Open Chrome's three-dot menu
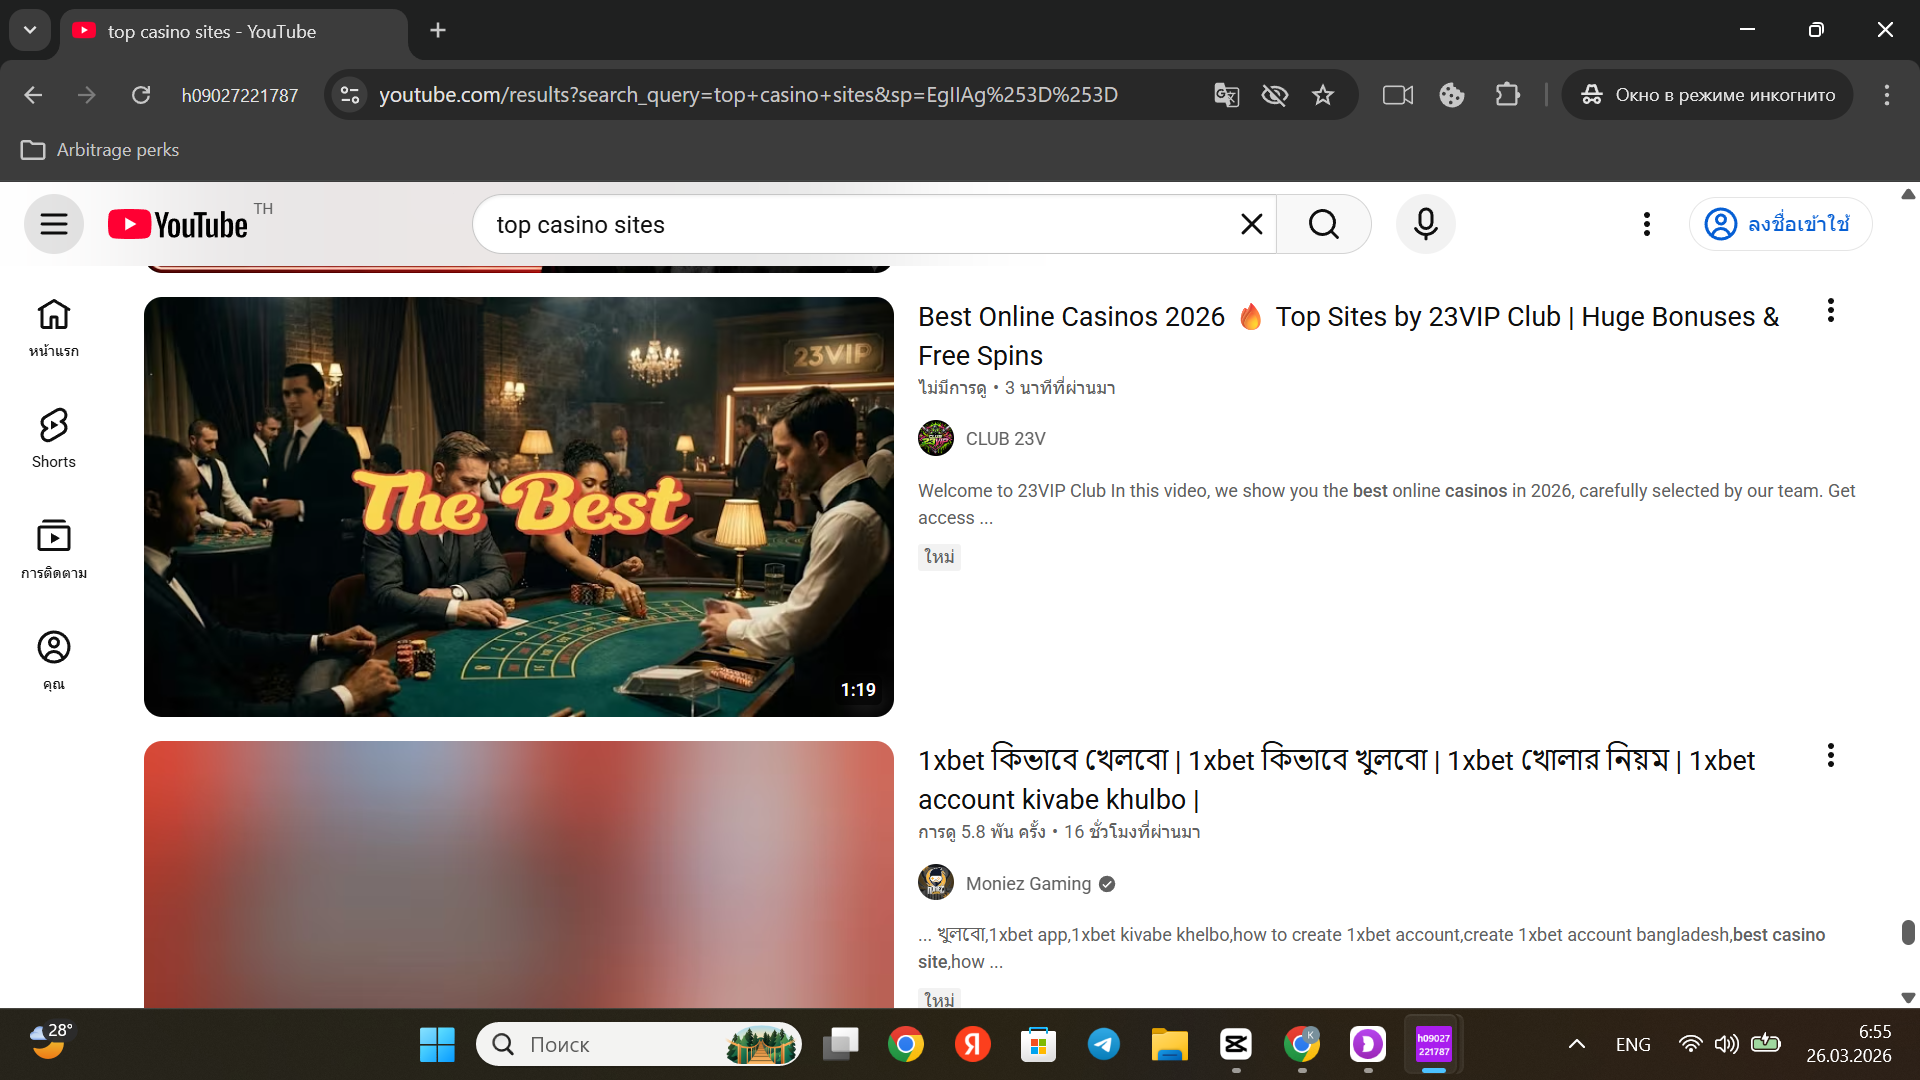The width and height of the screenshot is (1920, 1080). (x=1887, y=95)
